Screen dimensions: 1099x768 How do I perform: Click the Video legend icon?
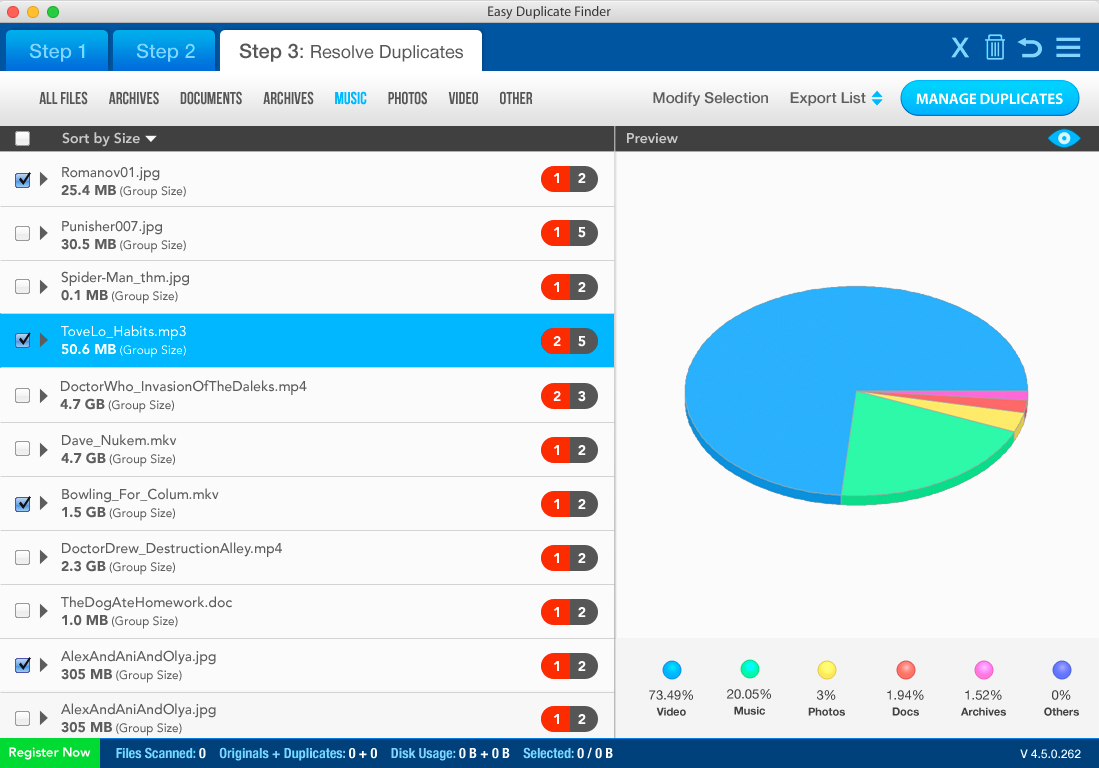click(x=672, y=670)
